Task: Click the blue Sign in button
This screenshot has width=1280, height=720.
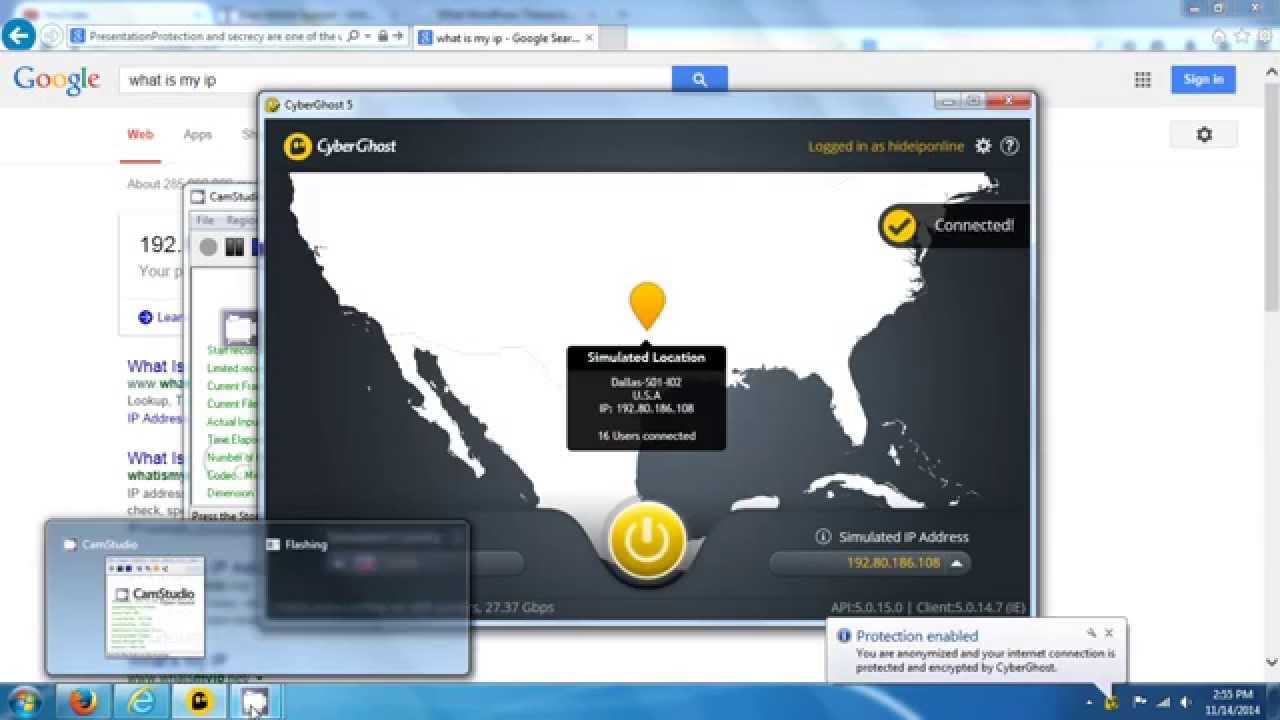Action: pyautogui.click(x=1203, y=80)
